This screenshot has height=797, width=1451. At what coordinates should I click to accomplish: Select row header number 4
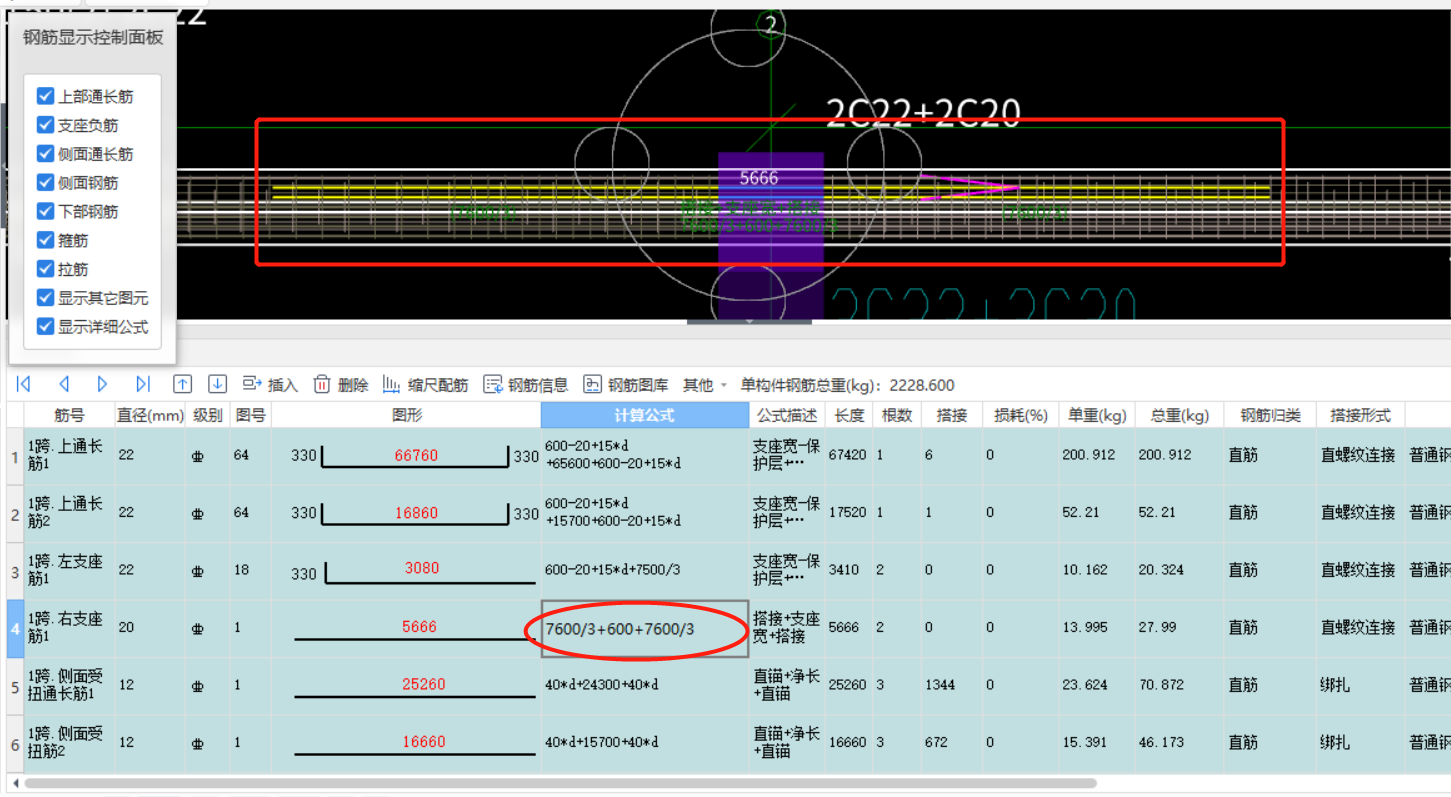point(15,628)
